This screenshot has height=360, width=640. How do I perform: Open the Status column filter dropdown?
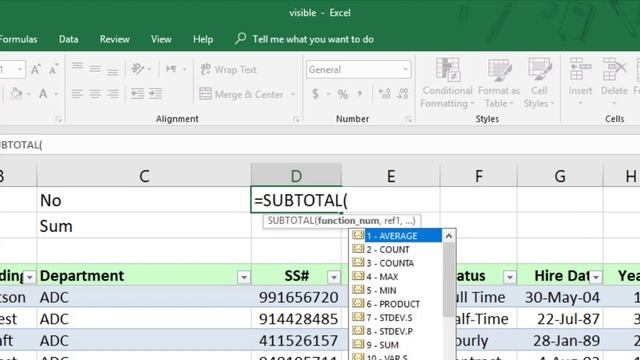pos(509,277)
